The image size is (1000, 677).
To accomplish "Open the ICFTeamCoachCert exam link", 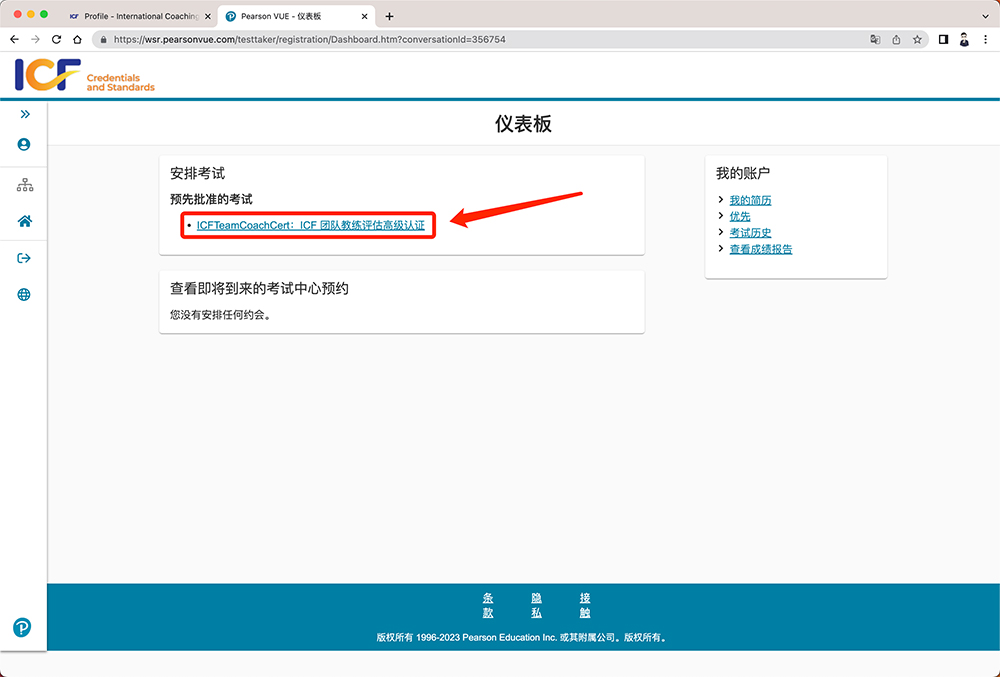I will coord(310,226).
